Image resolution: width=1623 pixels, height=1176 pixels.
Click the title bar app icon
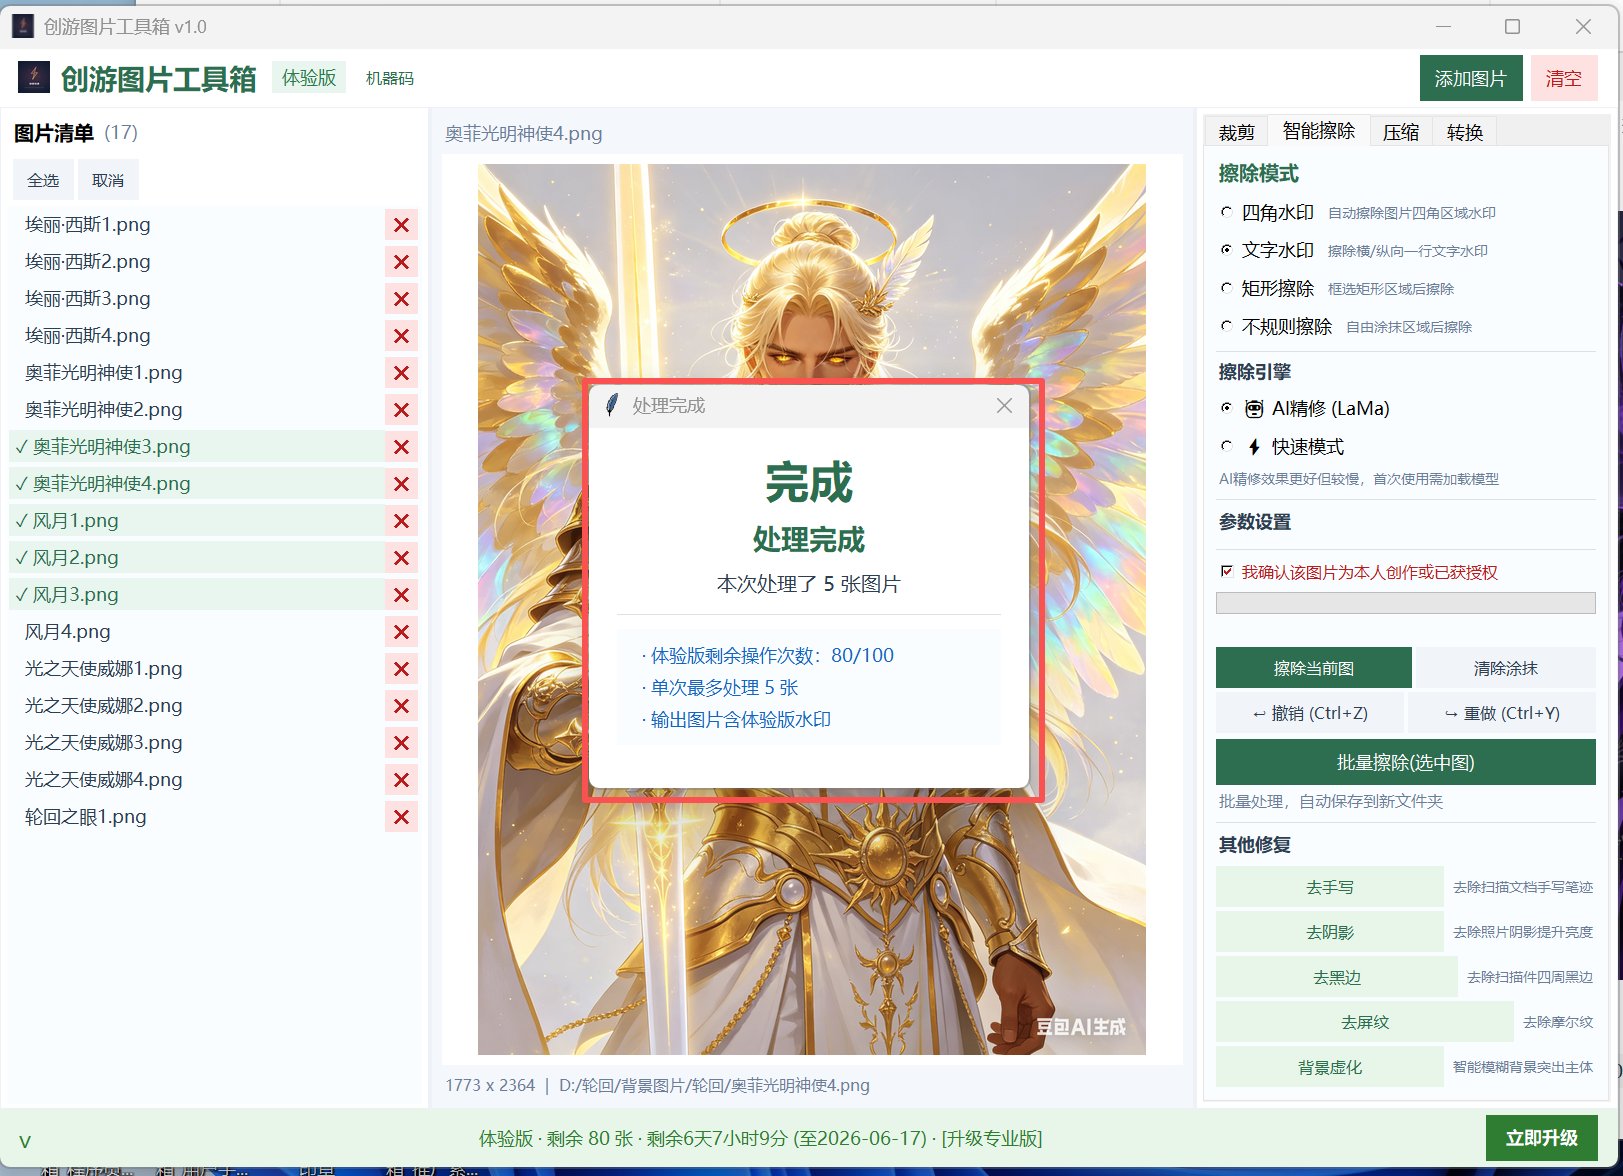(22, 26)
